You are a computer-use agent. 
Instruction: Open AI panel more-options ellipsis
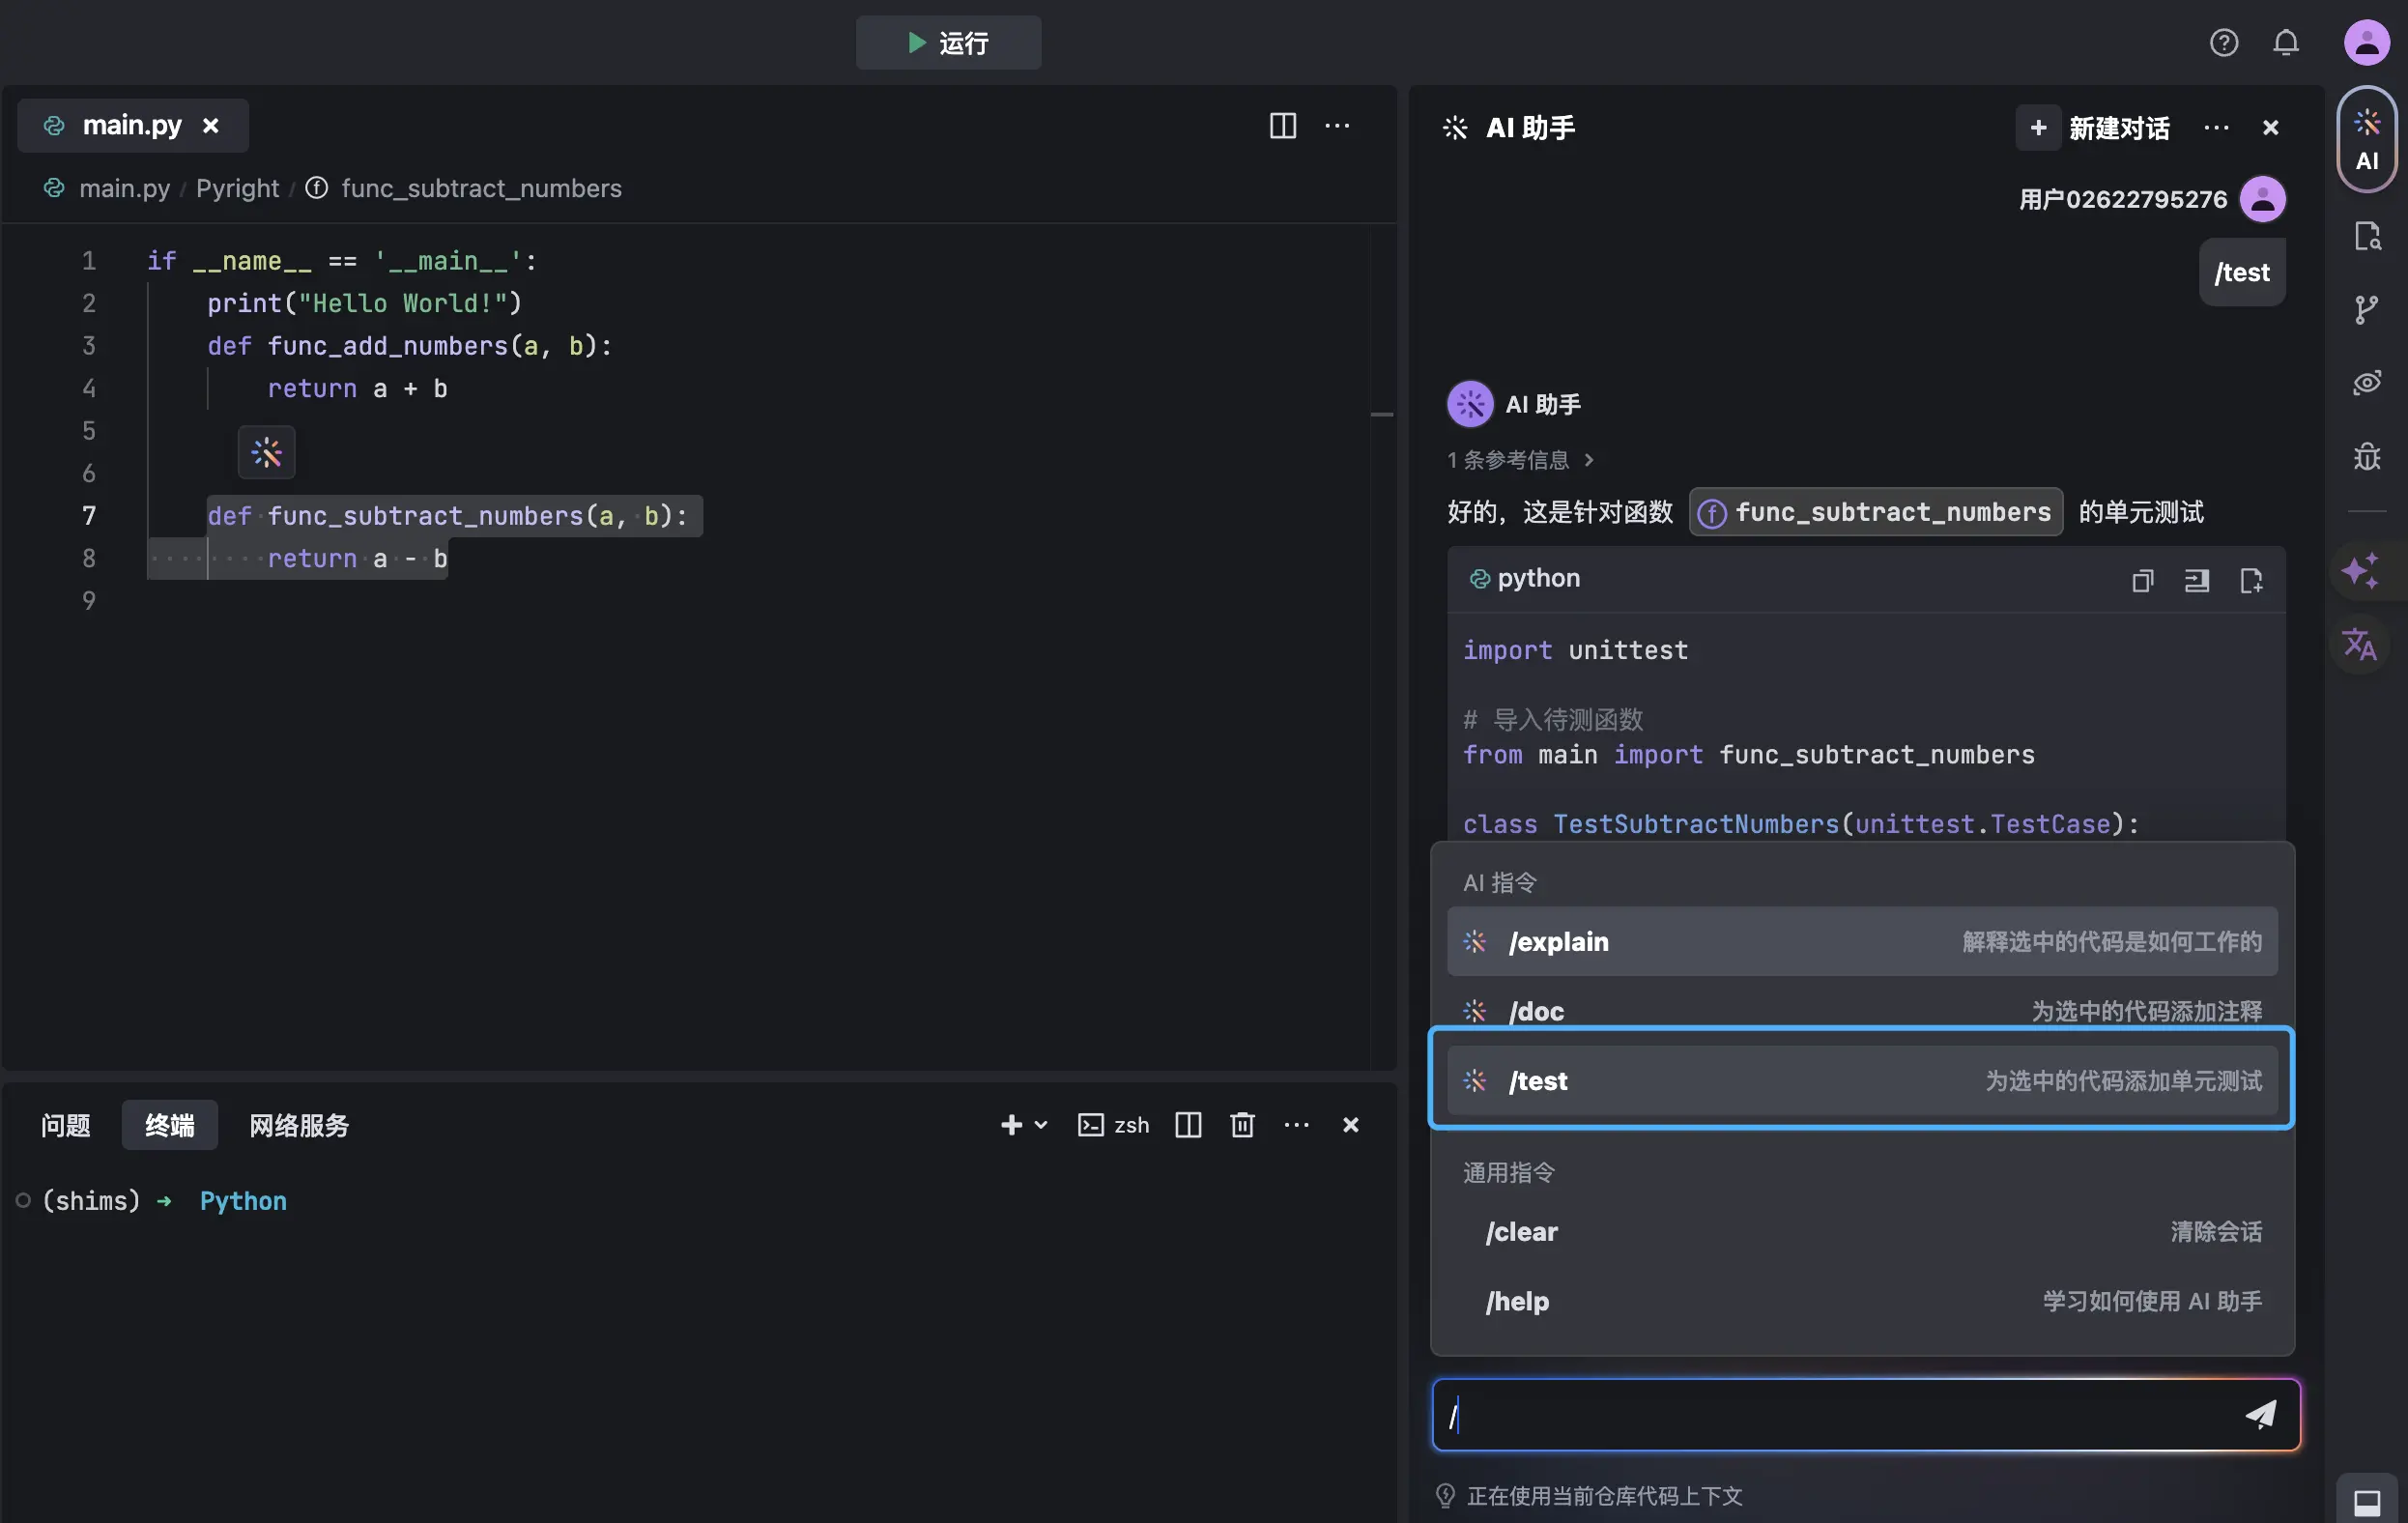pyautogui.click(x=2216, y=128)
